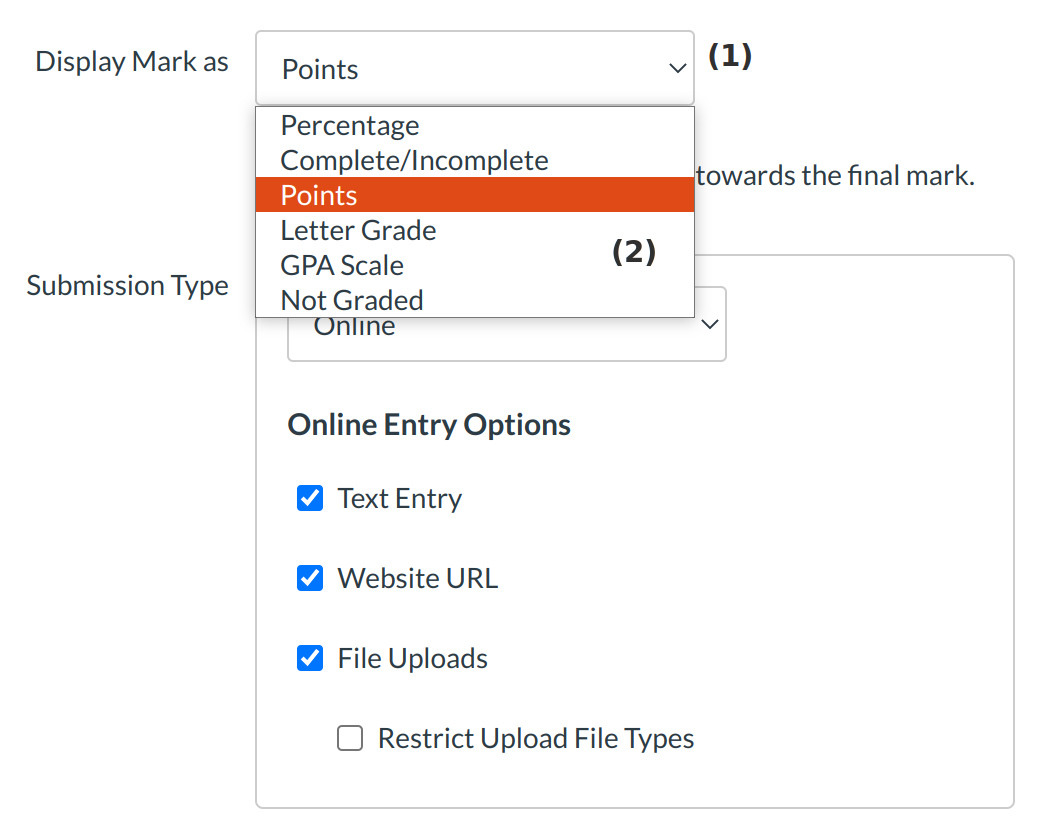Toggle the Website URL checkbox

(x=310, y=578)
